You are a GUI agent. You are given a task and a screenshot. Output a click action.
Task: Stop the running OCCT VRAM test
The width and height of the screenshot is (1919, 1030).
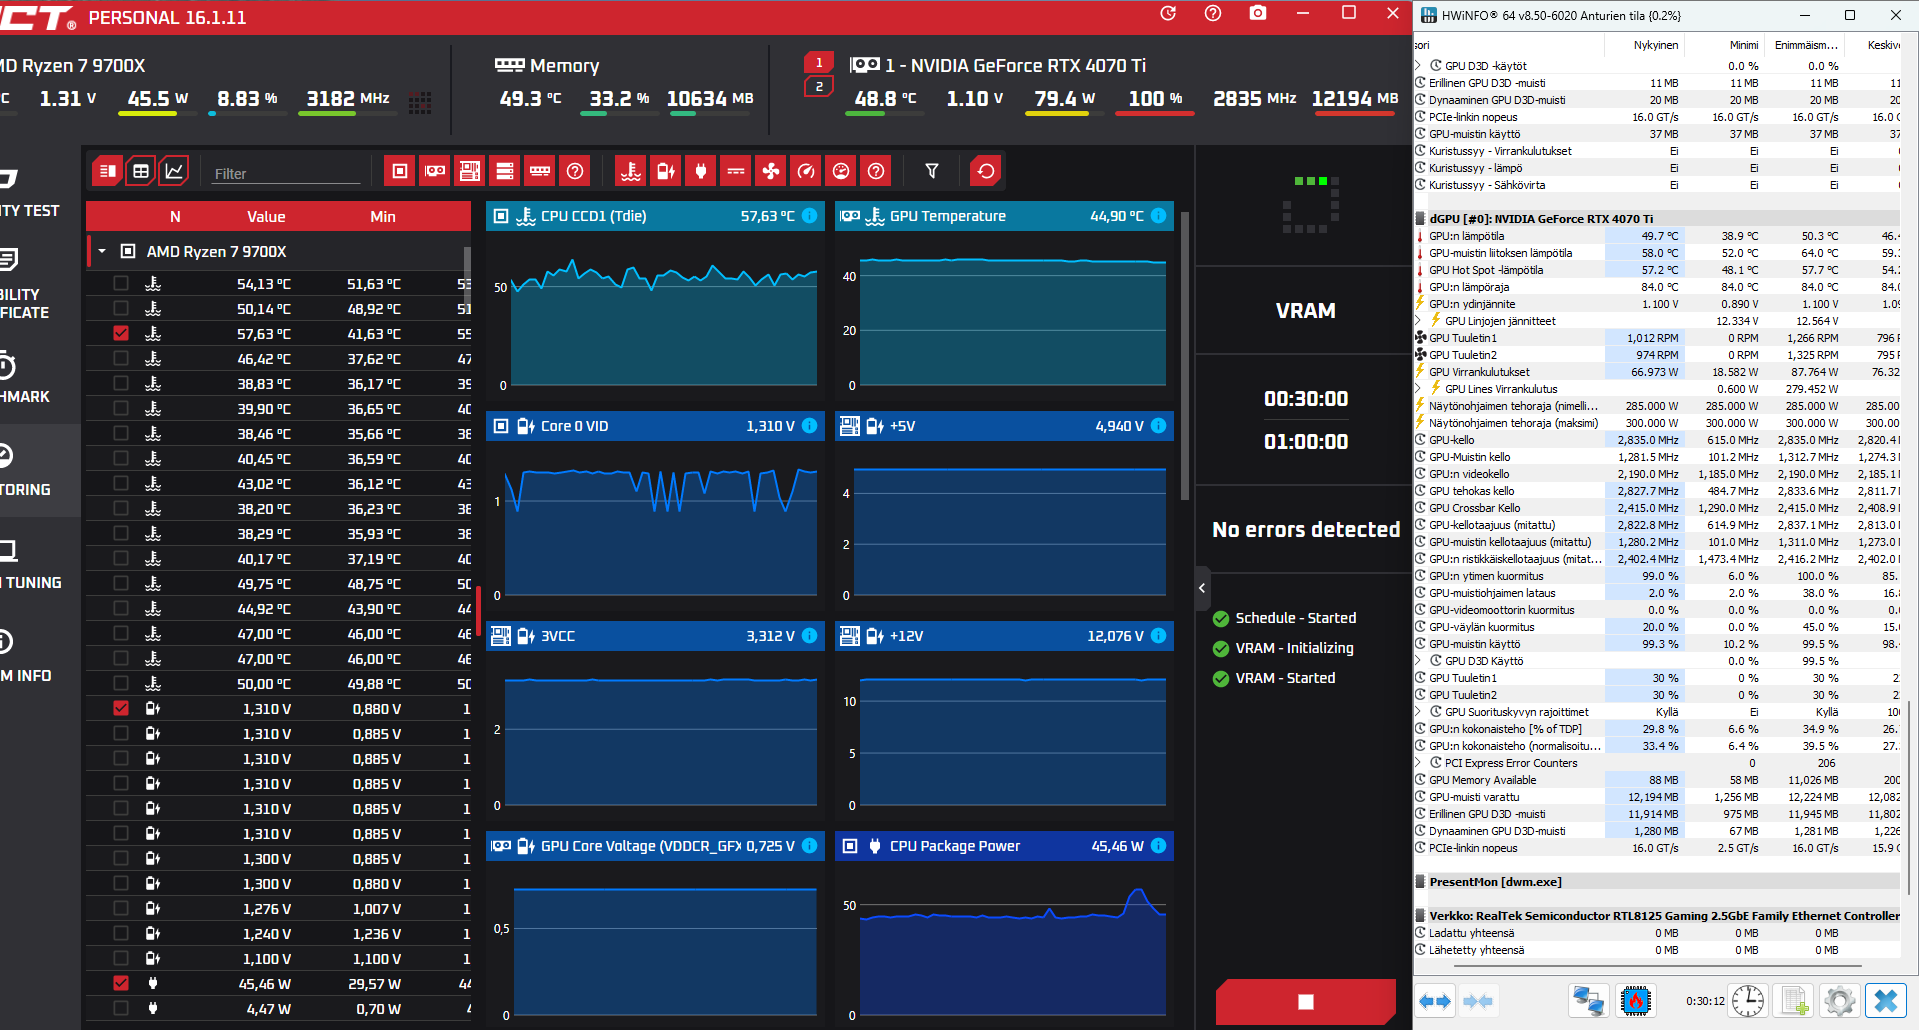tap(1306, 1002)
